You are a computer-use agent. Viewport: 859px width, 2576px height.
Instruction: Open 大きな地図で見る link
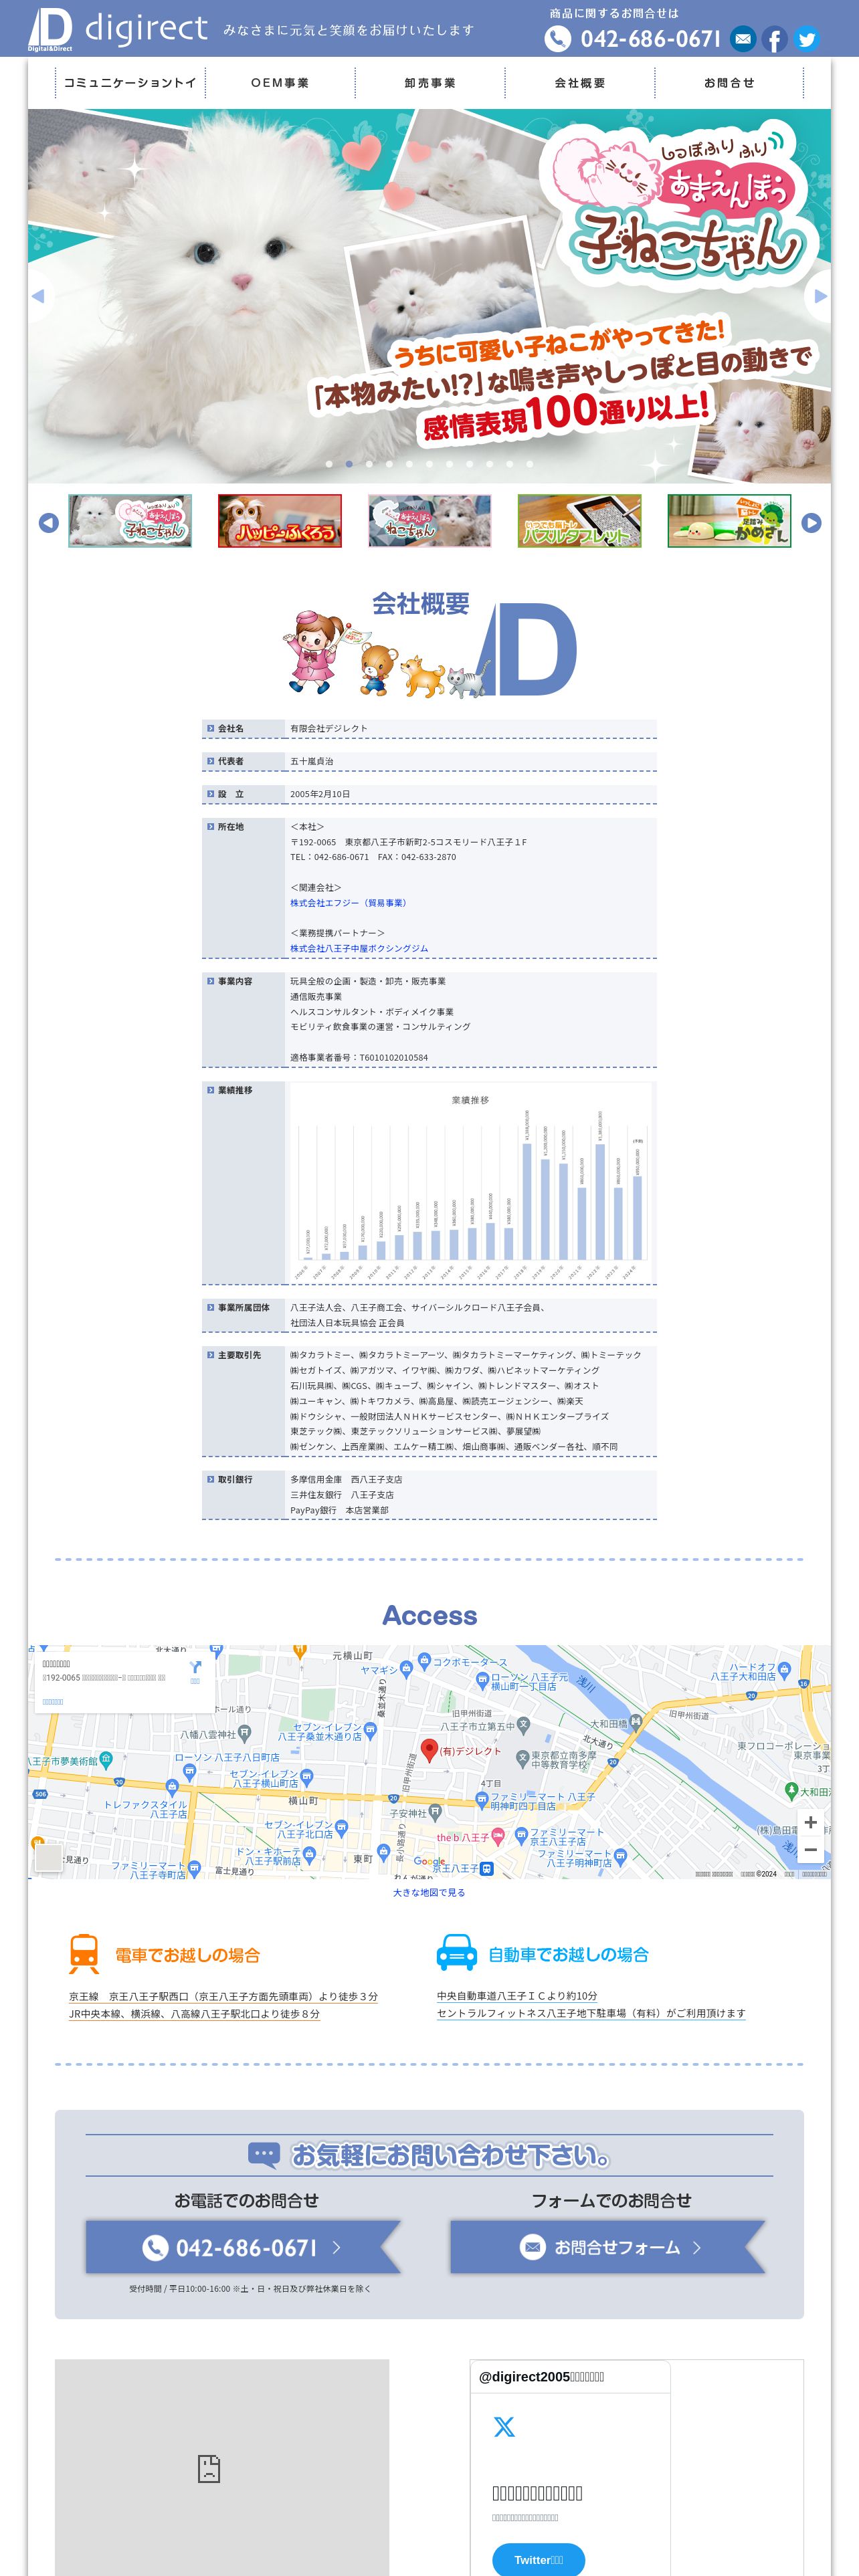tap(429, 1892)
